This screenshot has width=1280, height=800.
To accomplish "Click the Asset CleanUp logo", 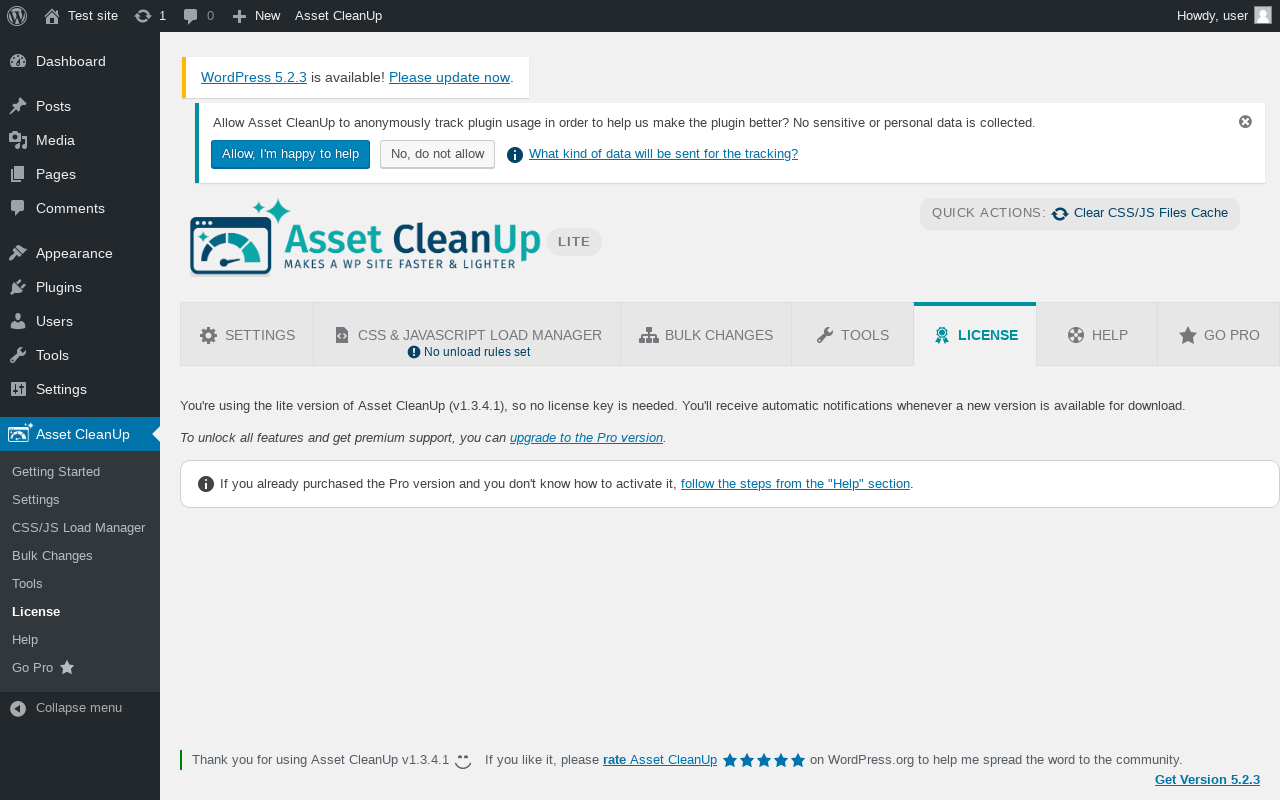I will 365,238.
